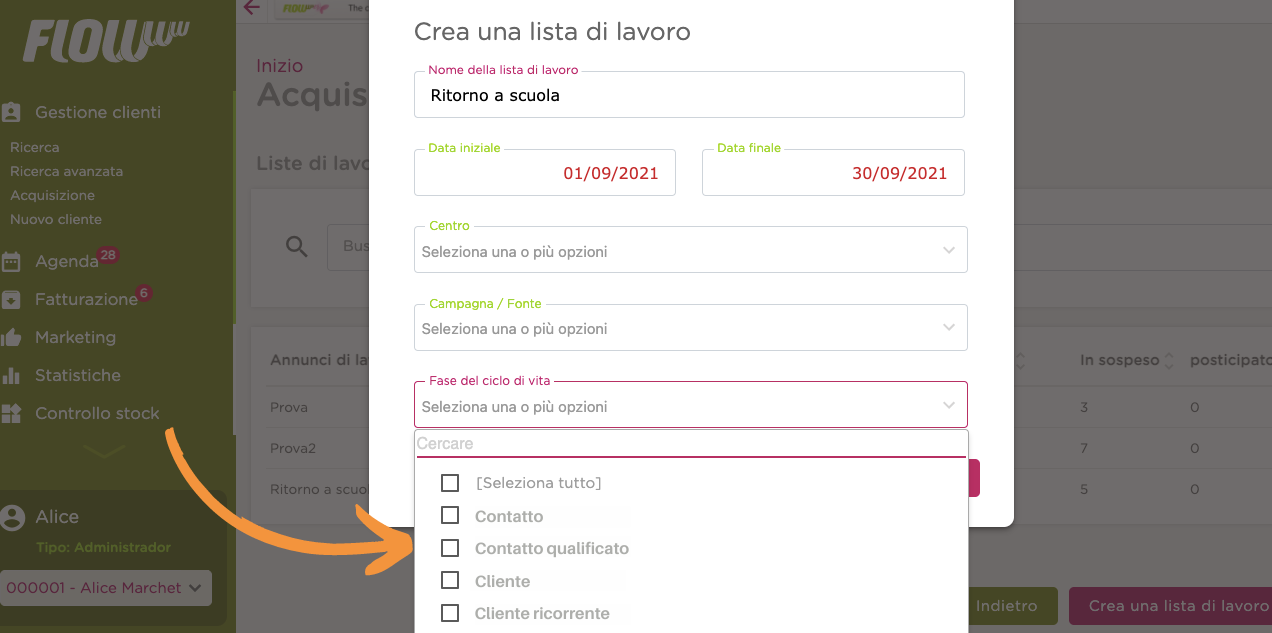Open the Statistiche menu
The width and height of the screenshot is (1272, 633).
click(x=78, y=375)
